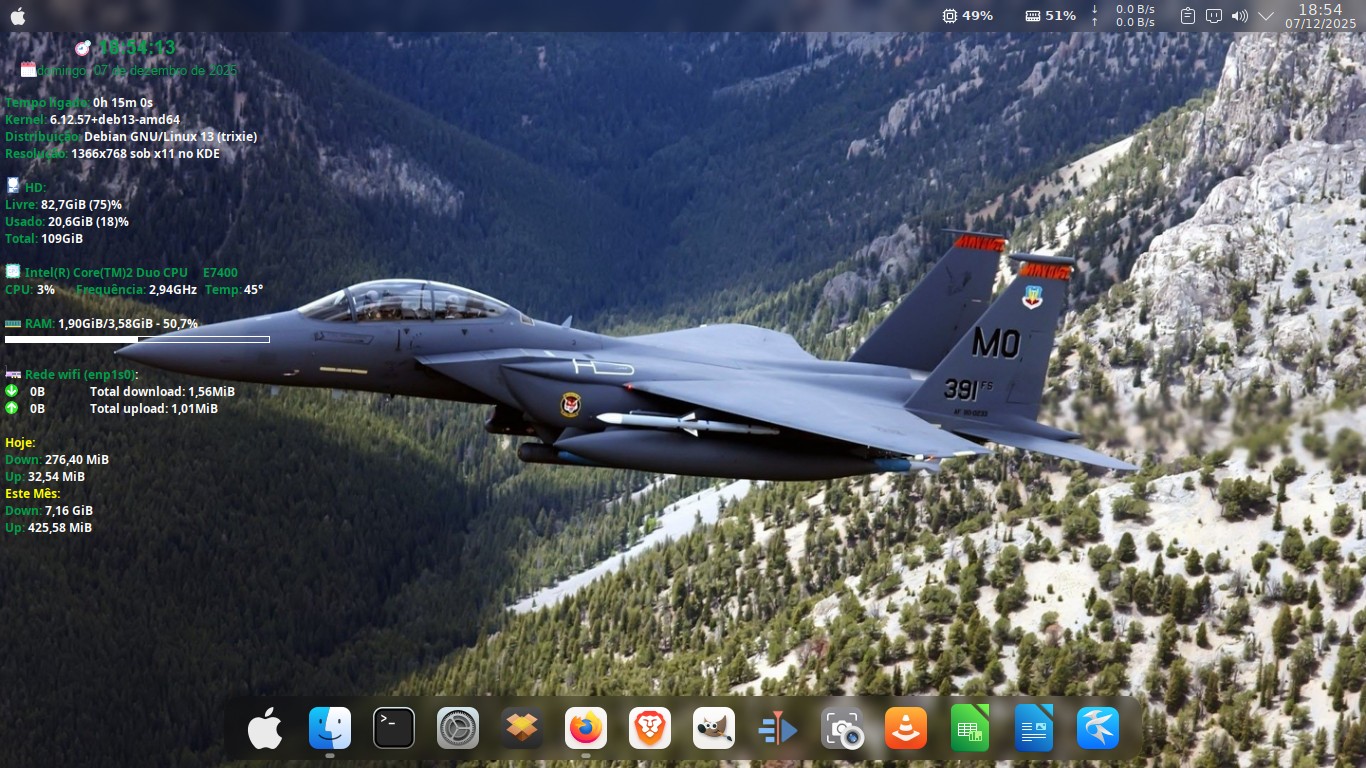Open the Finder file manager from dock
Screen dimensions: 1366x768
point(330,728)
